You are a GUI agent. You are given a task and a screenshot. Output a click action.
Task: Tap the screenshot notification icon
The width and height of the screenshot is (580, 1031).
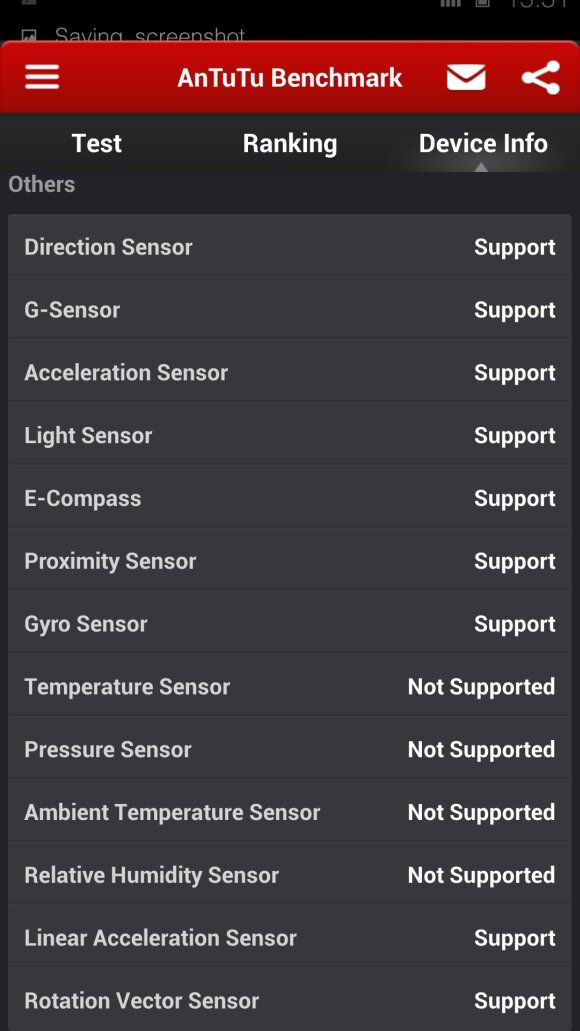tap(28, 36)
